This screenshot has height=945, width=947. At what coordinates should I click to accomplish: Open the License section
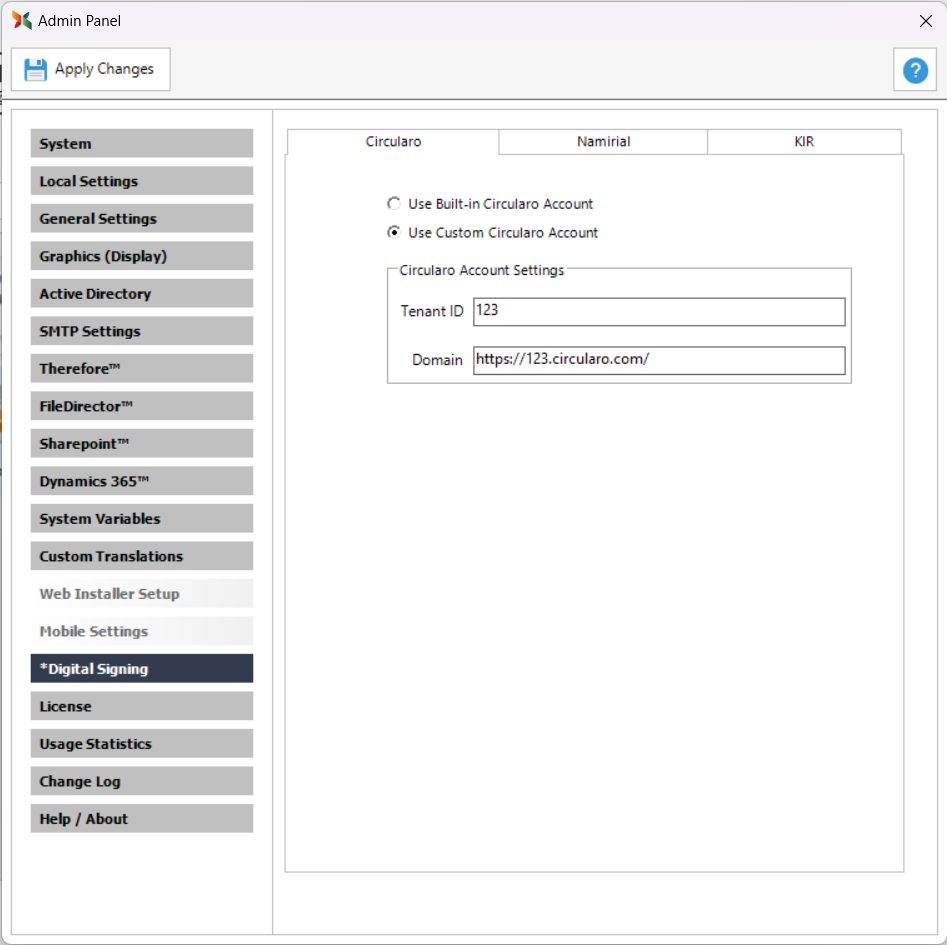142,706
